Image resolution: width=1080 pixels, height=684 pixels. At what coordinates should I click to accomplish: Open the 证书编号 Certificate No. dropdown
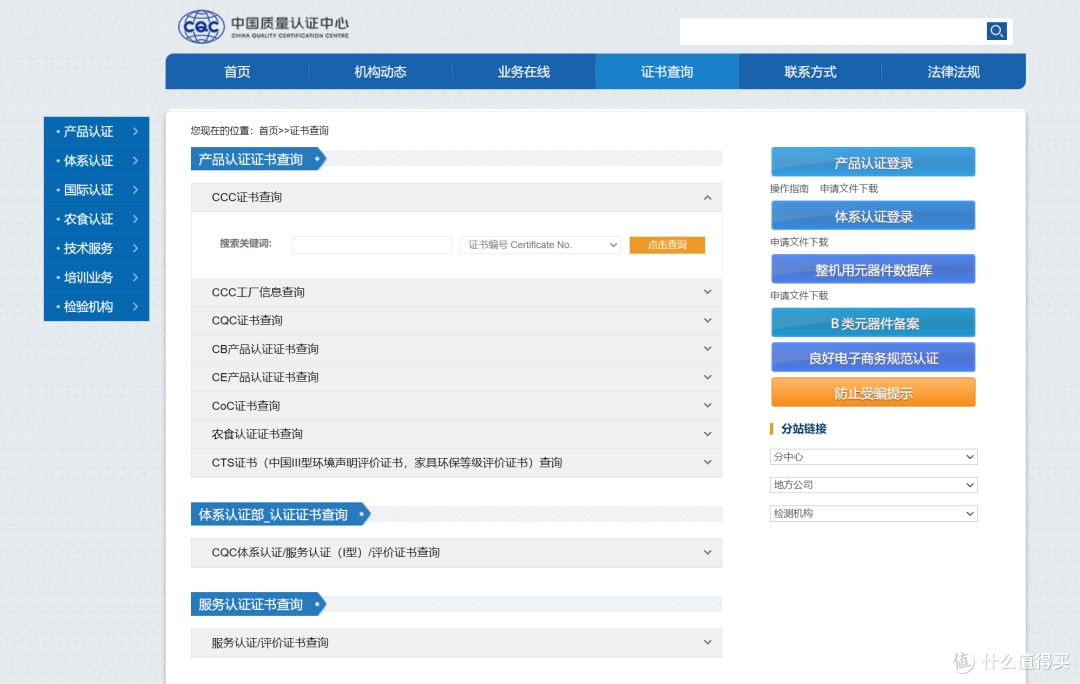541,245
